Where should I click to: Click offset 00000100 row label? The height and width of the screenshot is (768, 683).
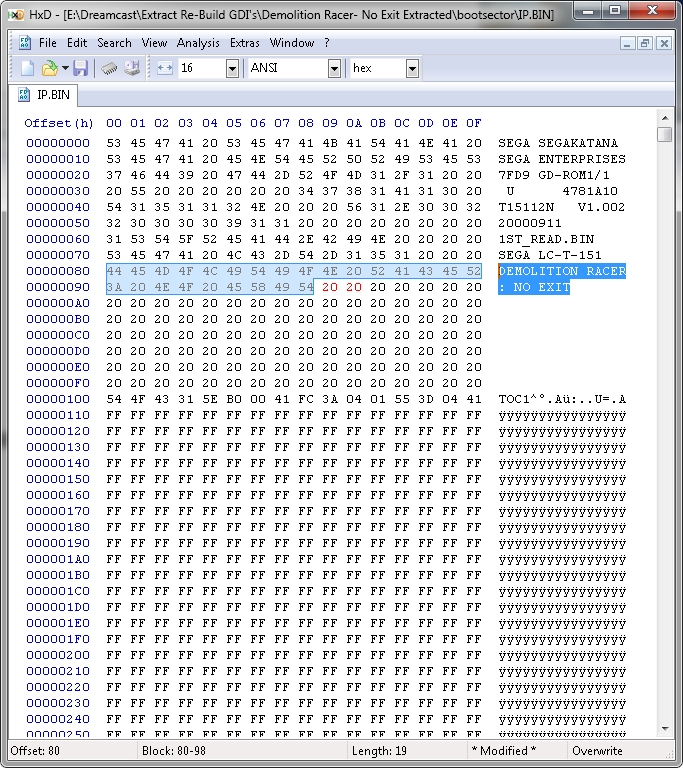click(x=58, y=399)
